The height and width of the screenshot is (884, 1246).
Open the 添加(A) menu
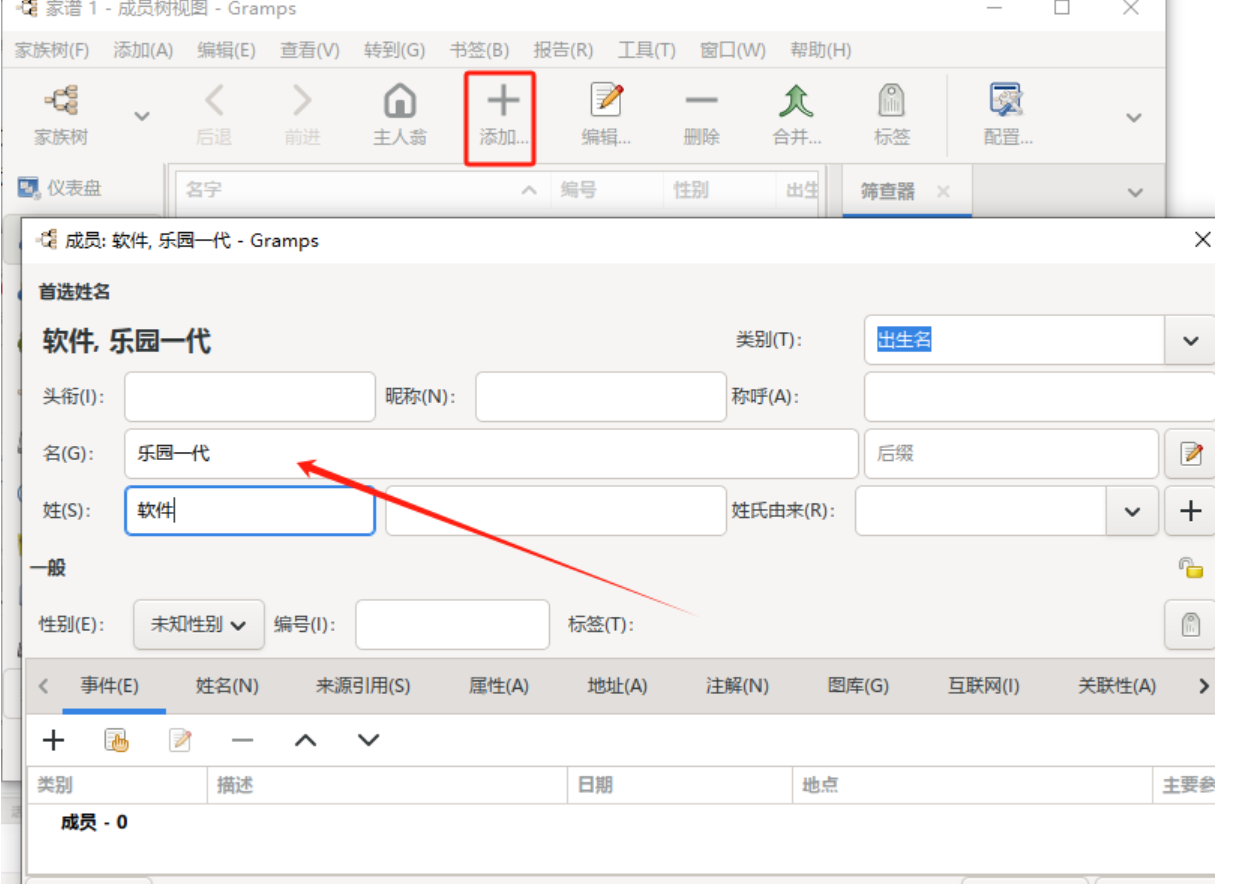click(143, 50)
